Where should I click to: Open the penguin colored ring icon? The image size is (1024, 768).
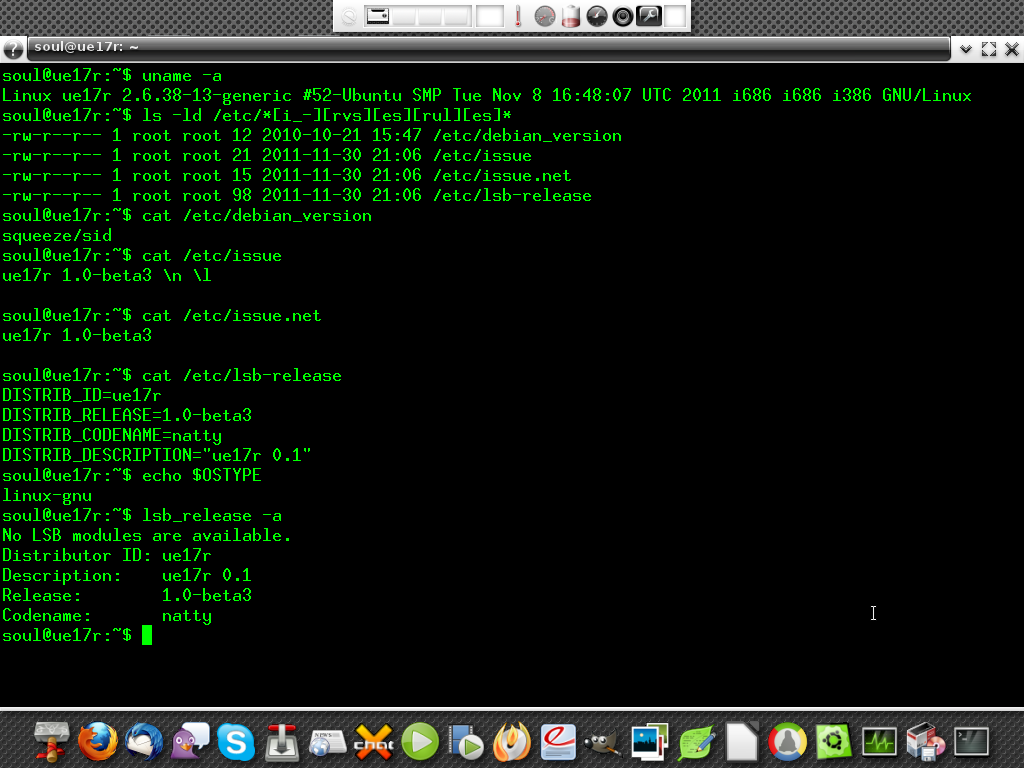[x=788, y=742]
